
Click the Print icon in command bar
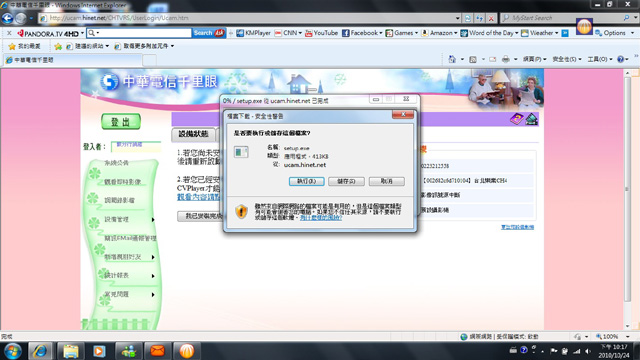click(x=506, y=60)
